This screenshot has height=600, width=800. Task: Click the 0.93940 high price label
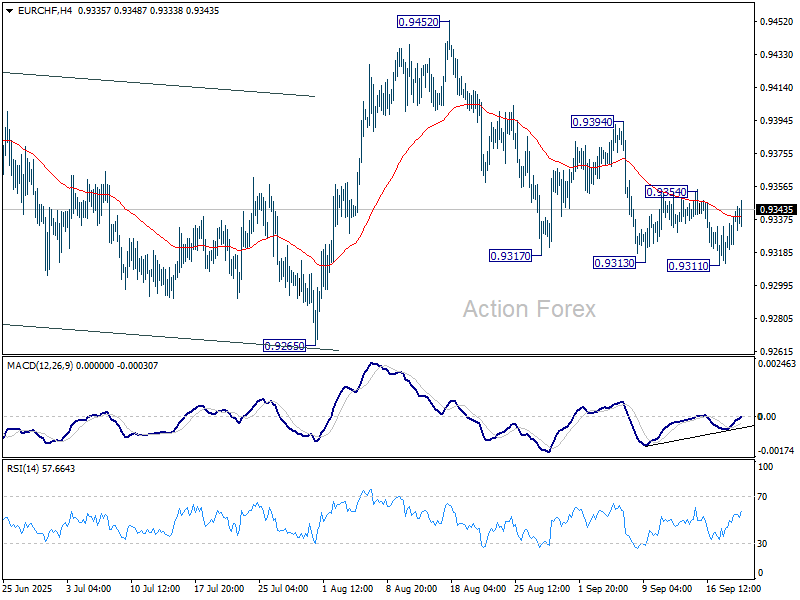[592, 122]
